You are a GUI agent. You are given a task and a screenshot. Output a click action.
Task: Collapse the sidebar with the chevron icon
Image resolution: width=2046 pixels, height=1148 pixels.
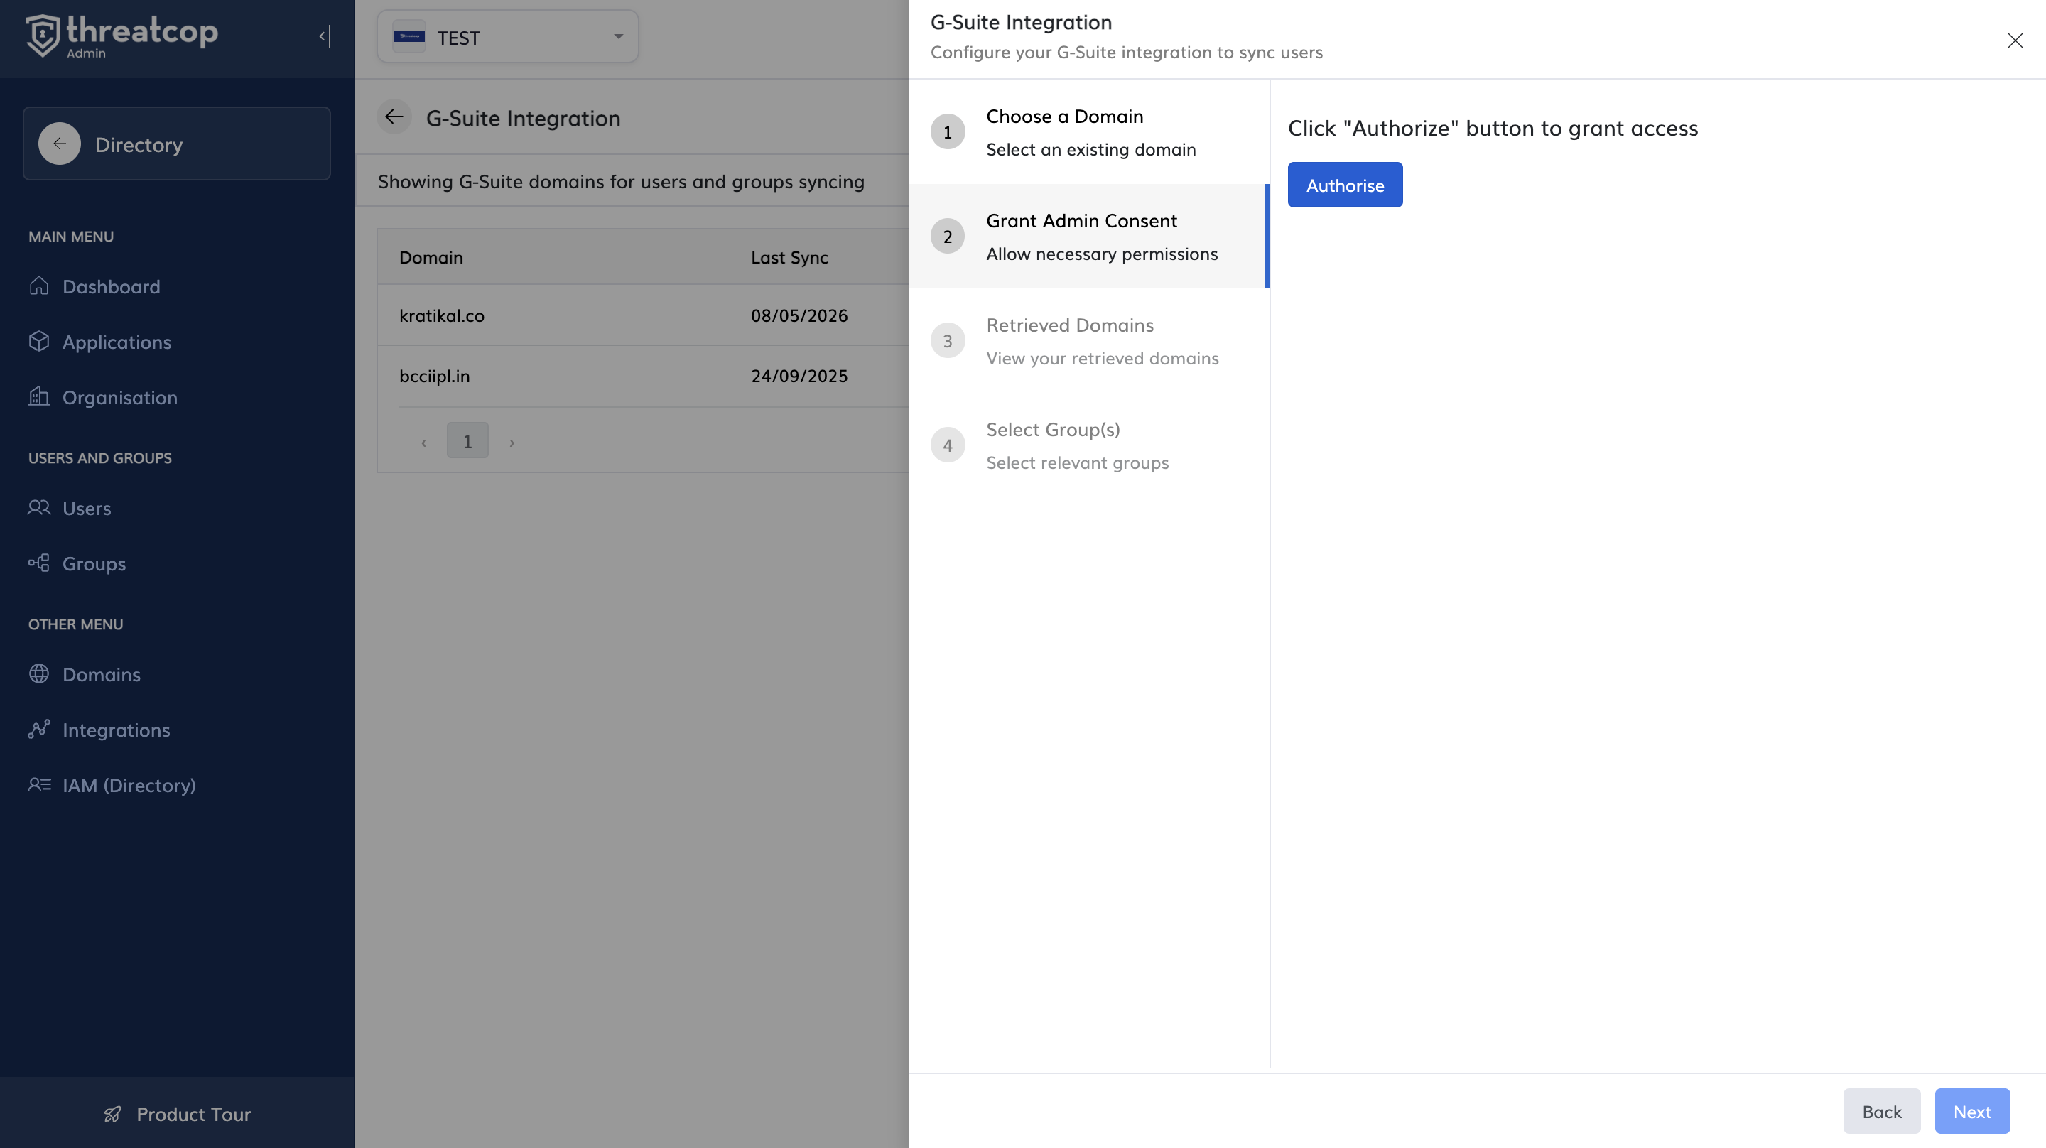coord(324,37)
